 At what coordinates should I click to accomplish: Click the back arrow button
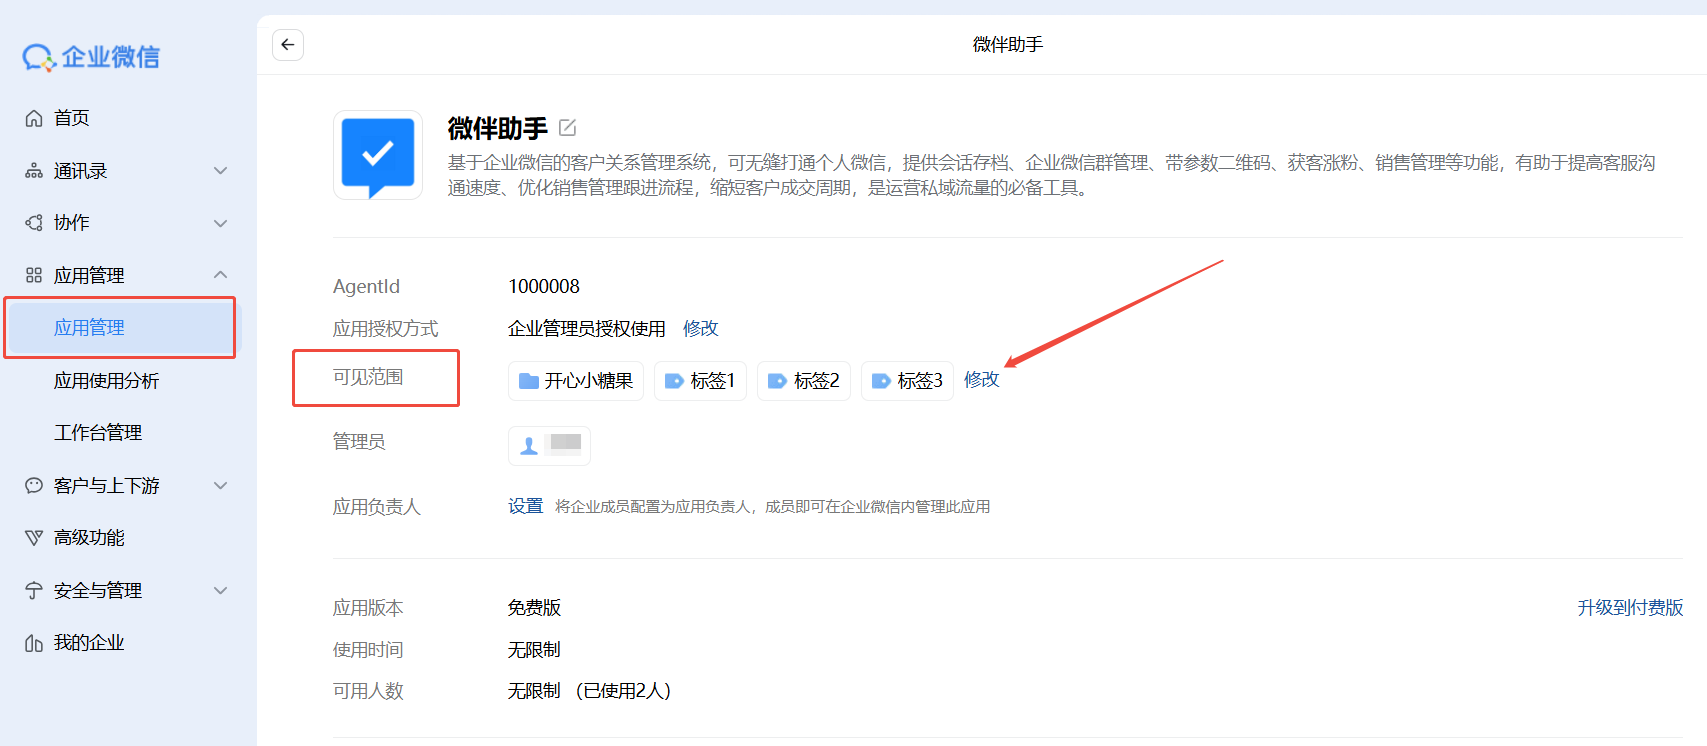pos(288,44)
